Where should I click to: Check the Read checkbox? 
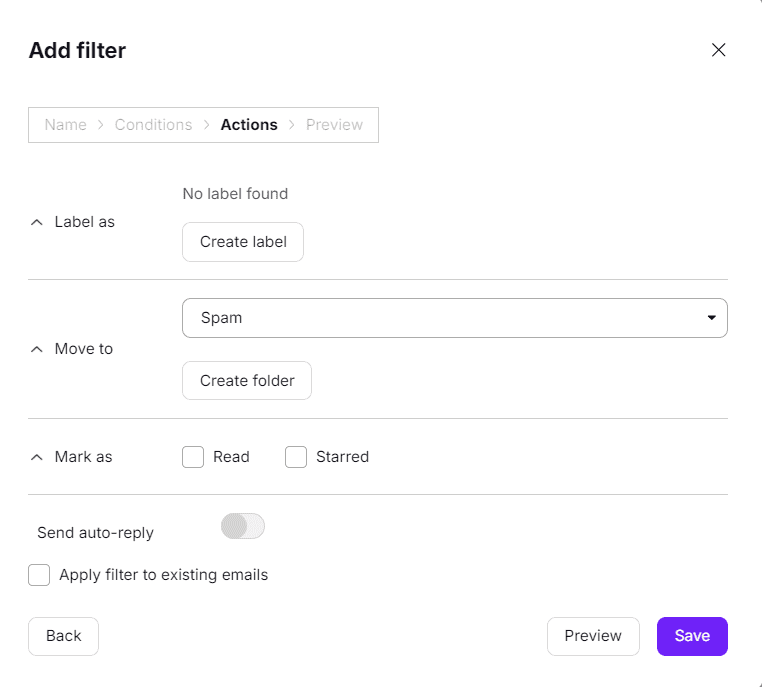click(193, 457)
